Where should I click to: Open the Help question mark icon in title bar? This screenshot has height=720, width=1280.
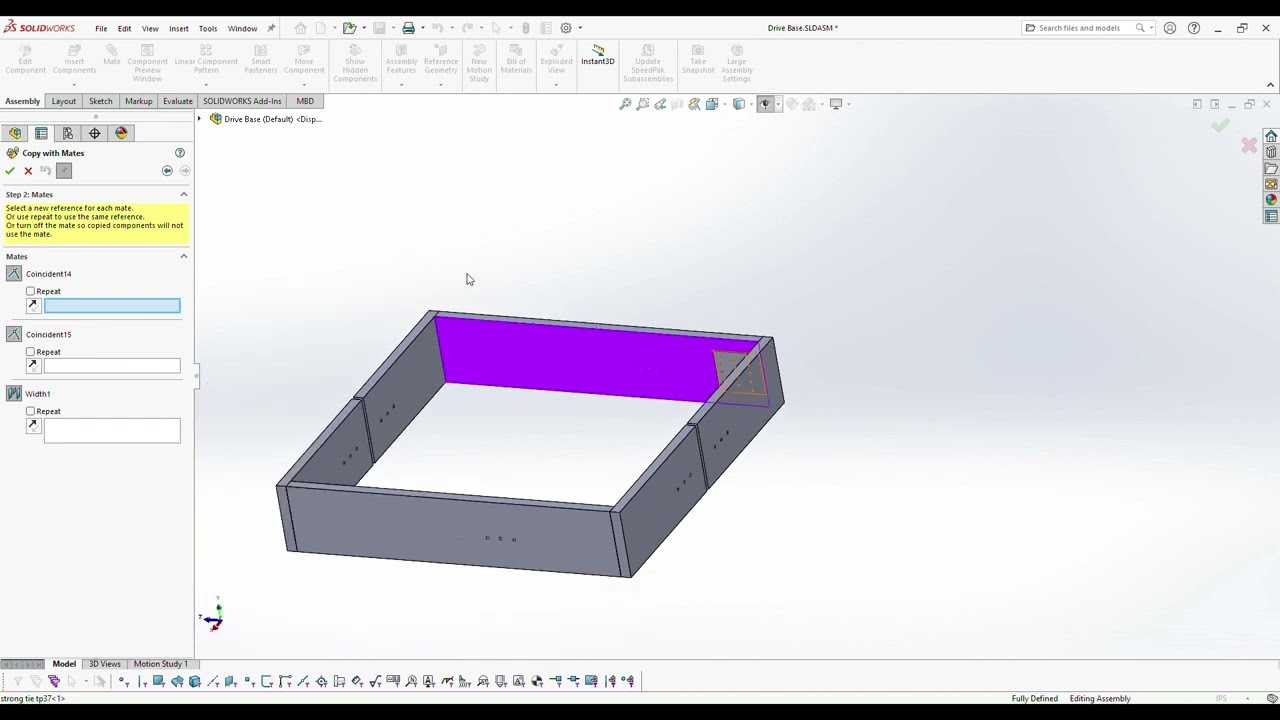click(1194, 28)
